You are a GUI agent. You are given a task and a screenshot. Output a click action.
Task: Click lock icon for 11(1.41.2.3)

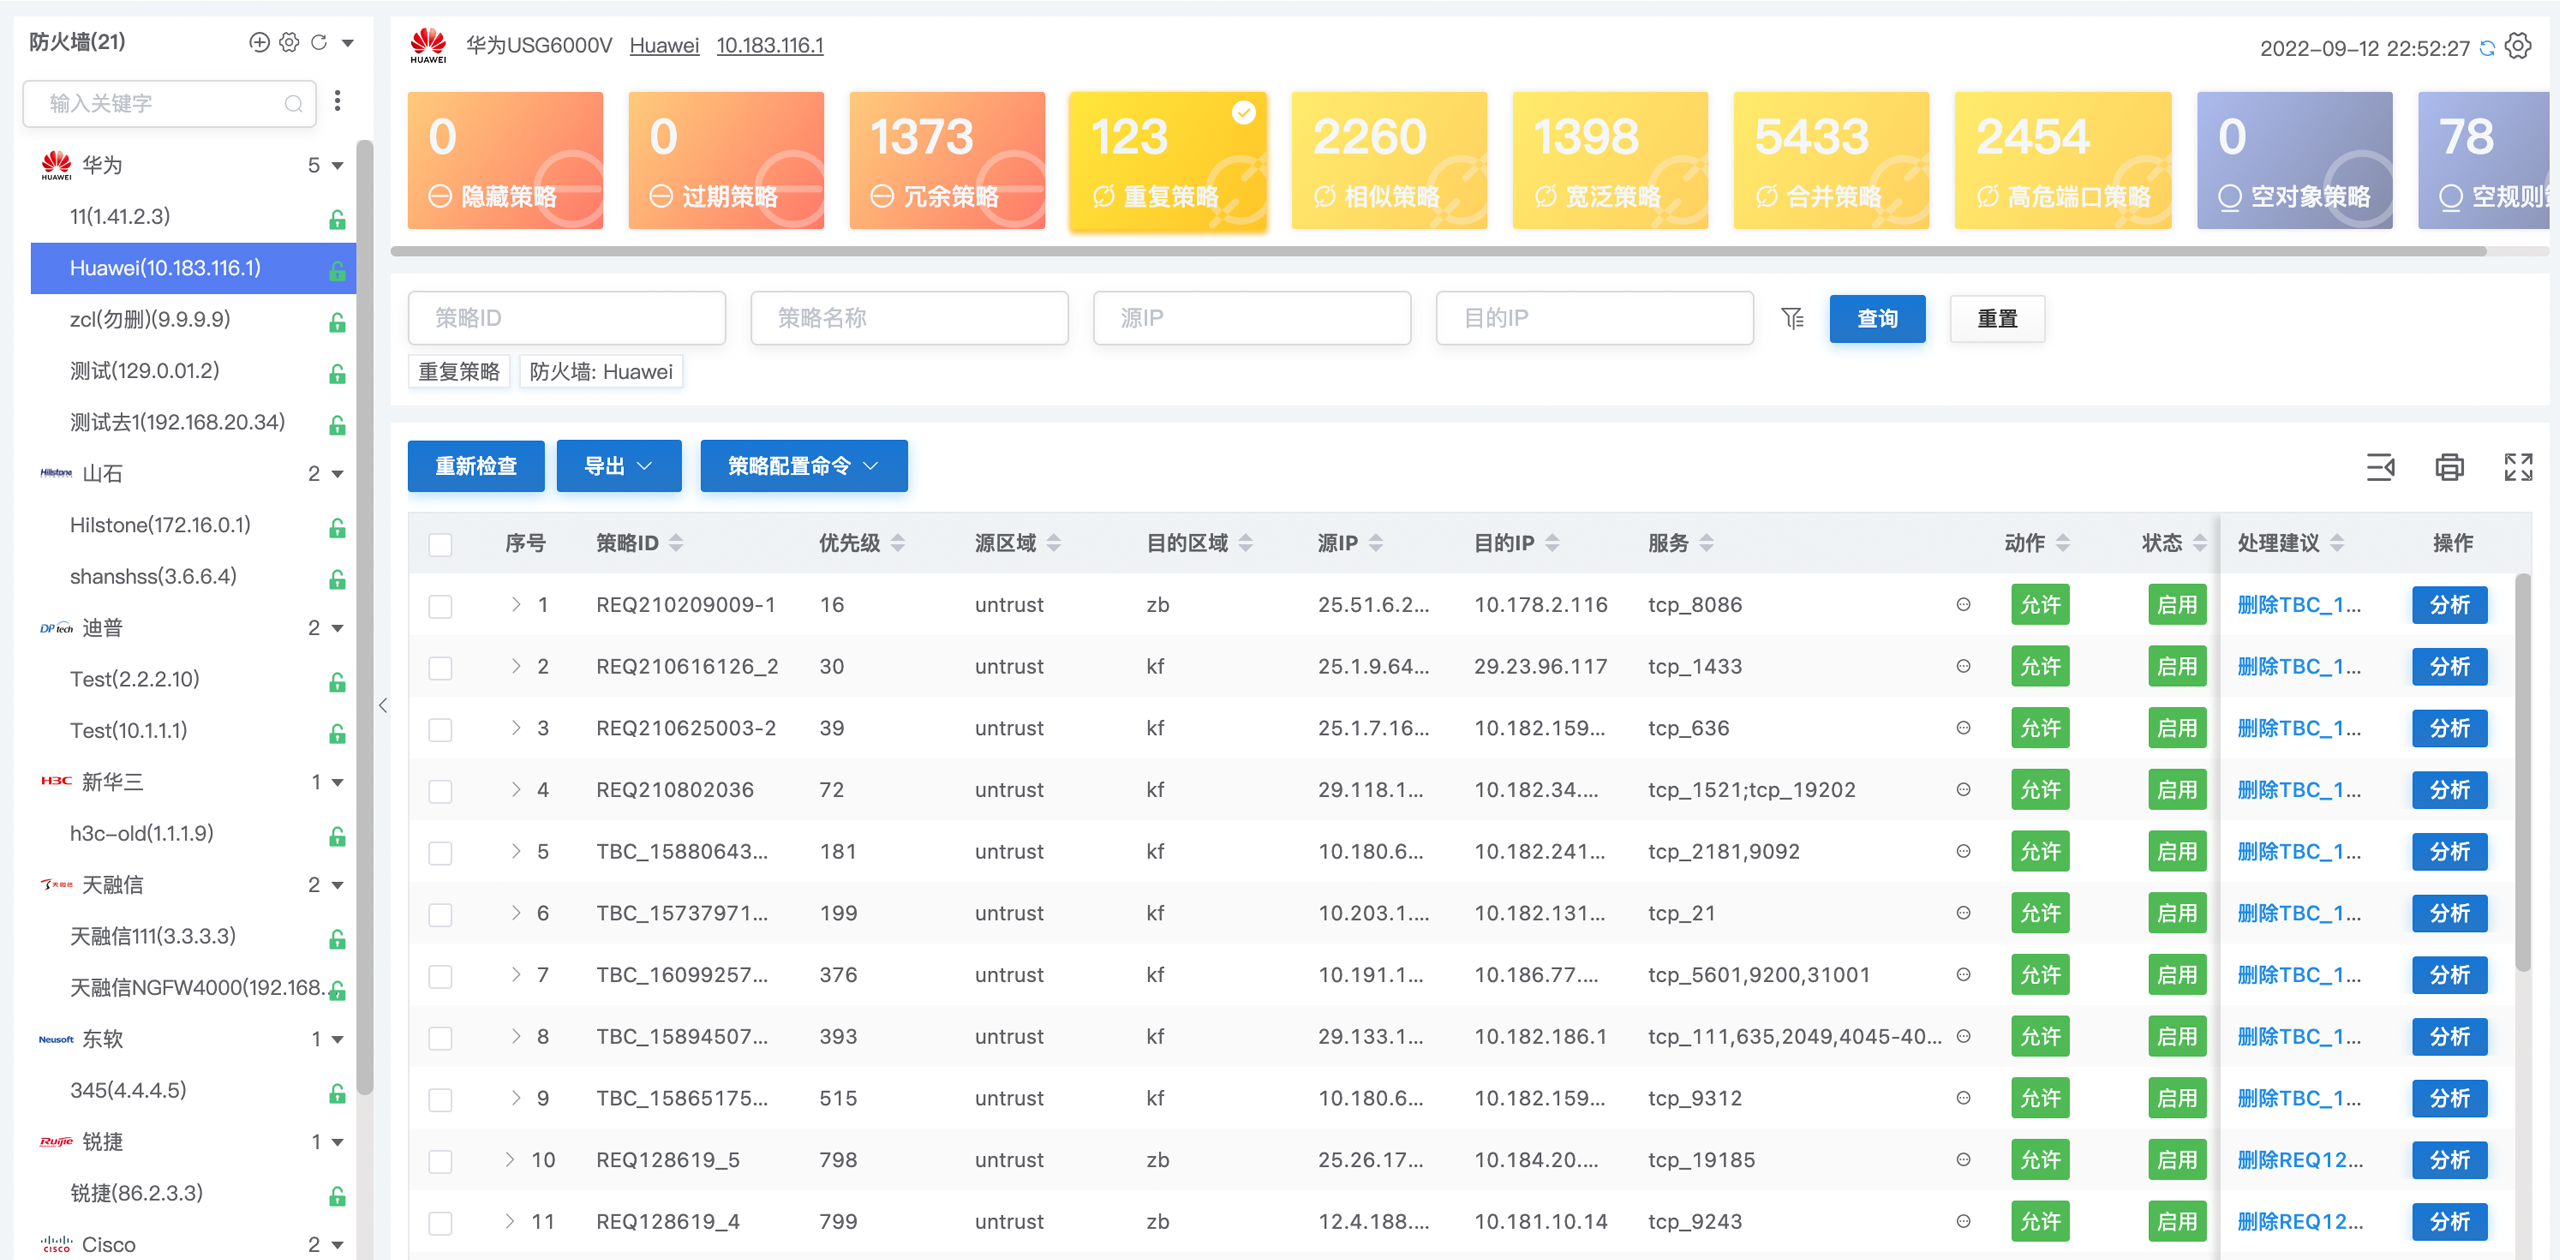(338, 219)
